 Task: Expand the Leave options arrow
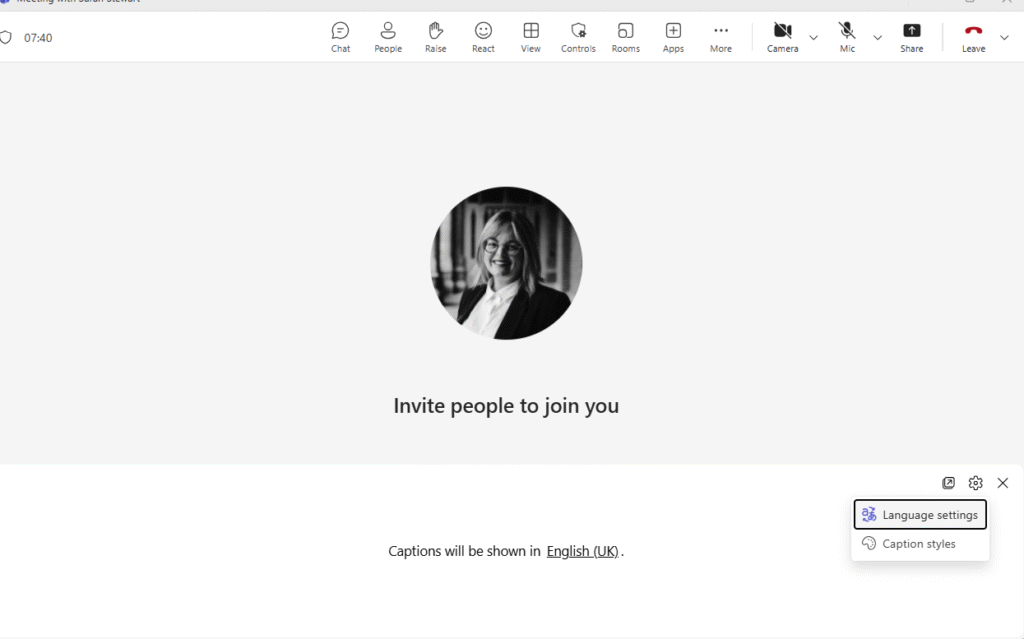pyautogui.click(x=1004, y=38)
